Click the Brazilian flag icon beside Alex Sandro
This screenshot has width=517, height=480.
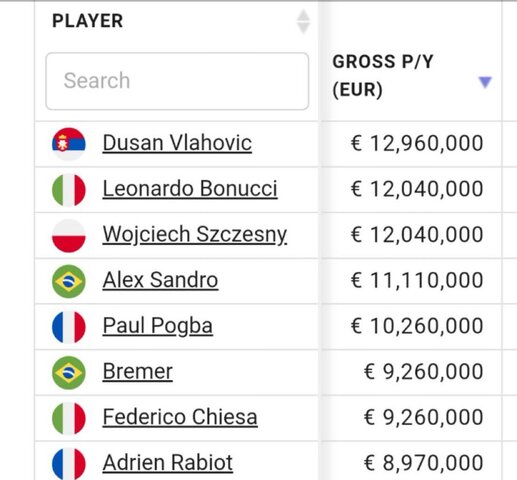[69, 281]
